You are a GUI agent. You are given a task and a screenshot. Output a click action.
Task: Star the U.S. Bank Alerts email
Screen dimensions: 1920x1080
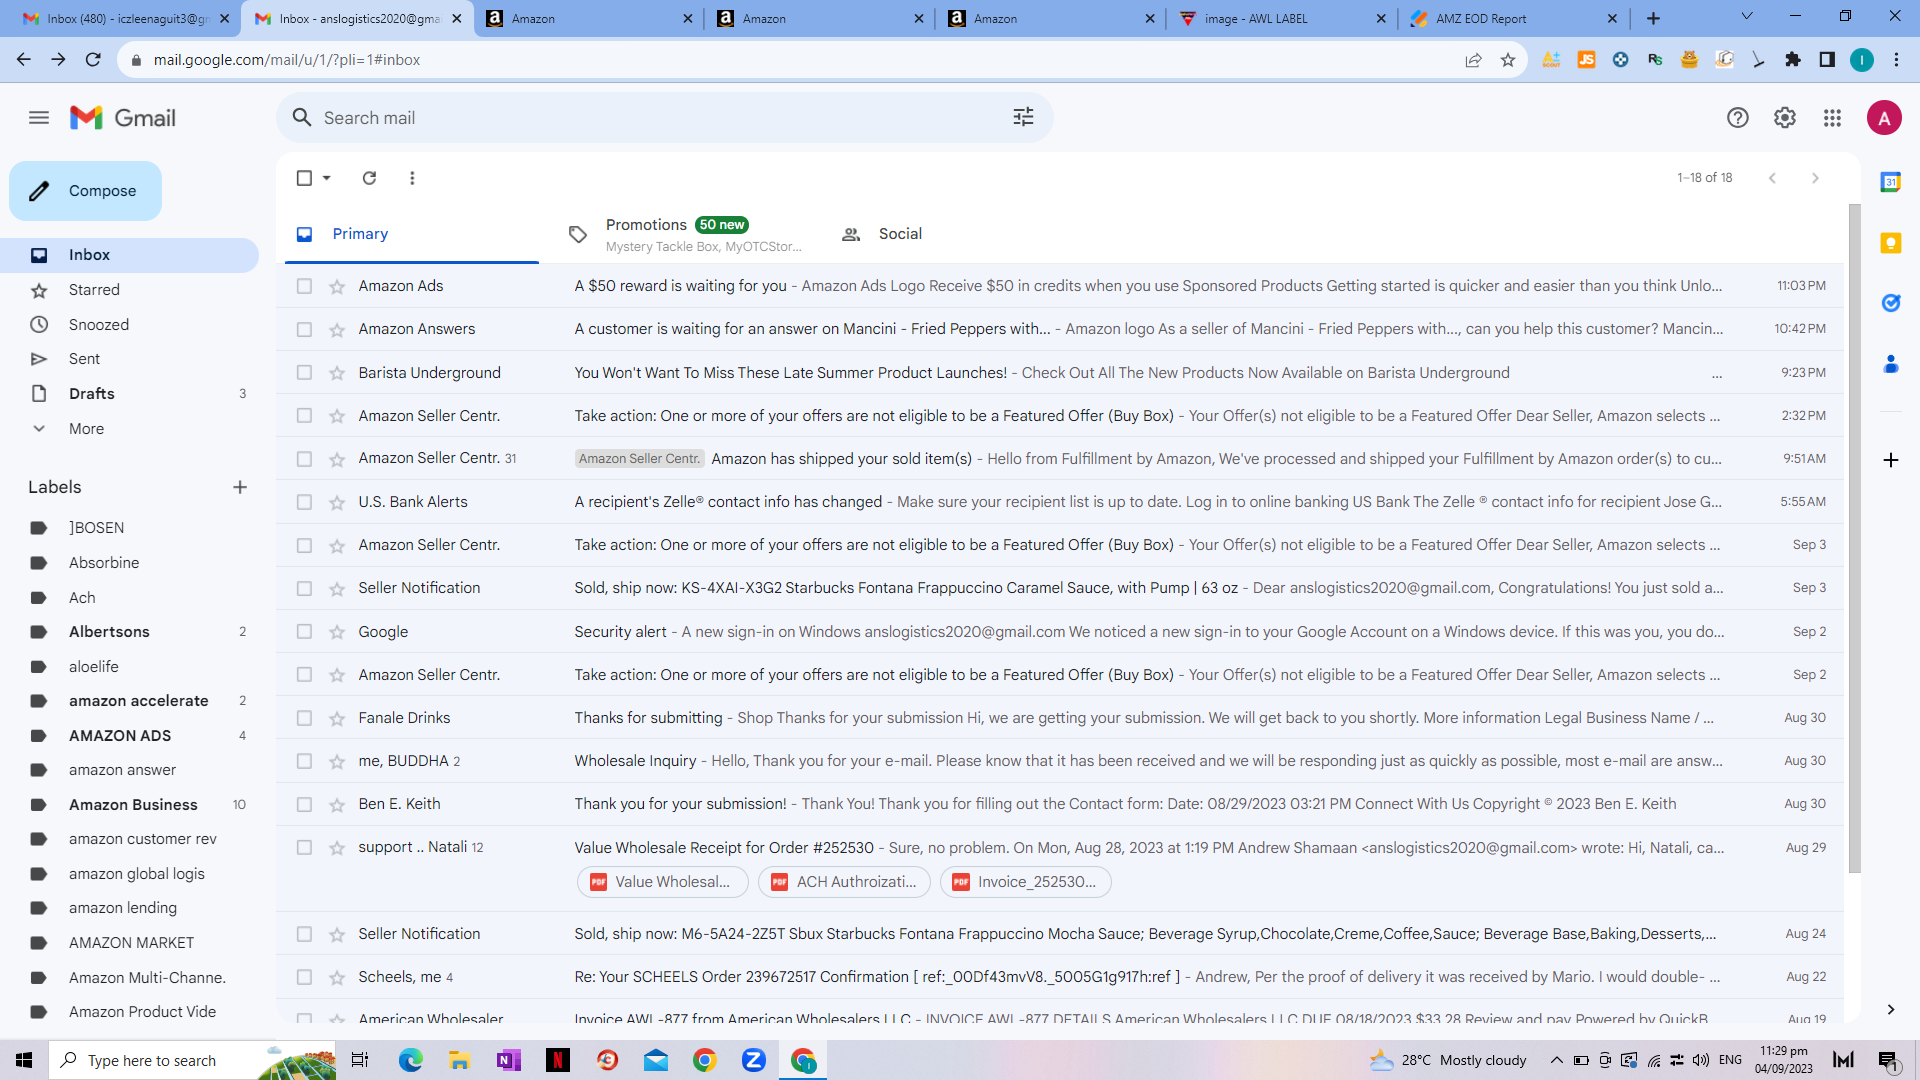click(x=337, y=503)
